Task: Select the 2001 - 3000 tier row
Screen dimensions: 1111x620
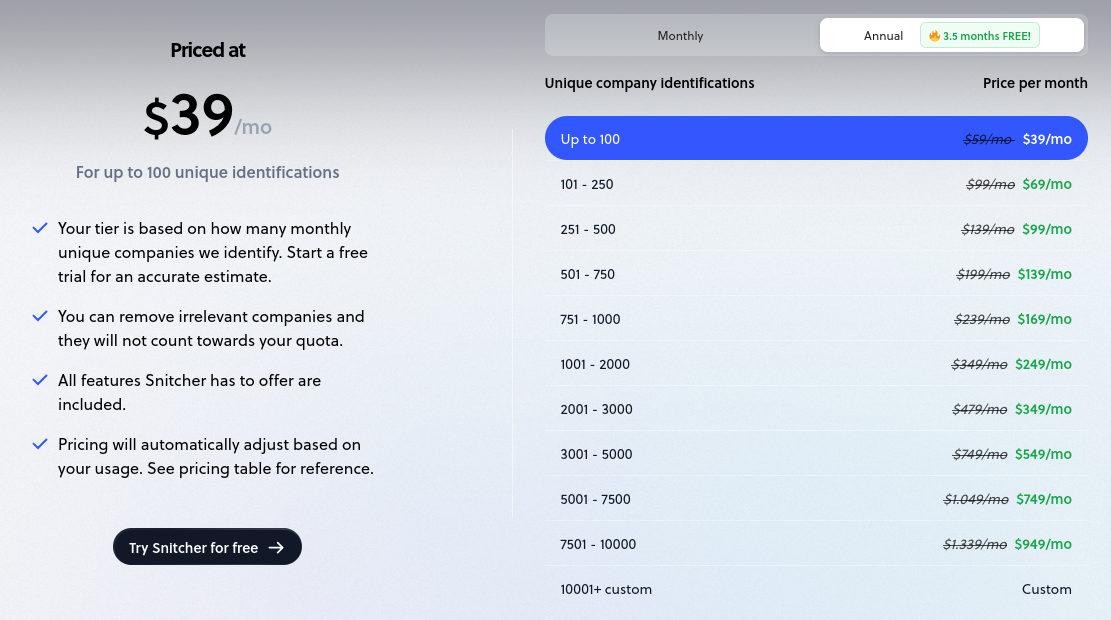Action: point(816,409)
